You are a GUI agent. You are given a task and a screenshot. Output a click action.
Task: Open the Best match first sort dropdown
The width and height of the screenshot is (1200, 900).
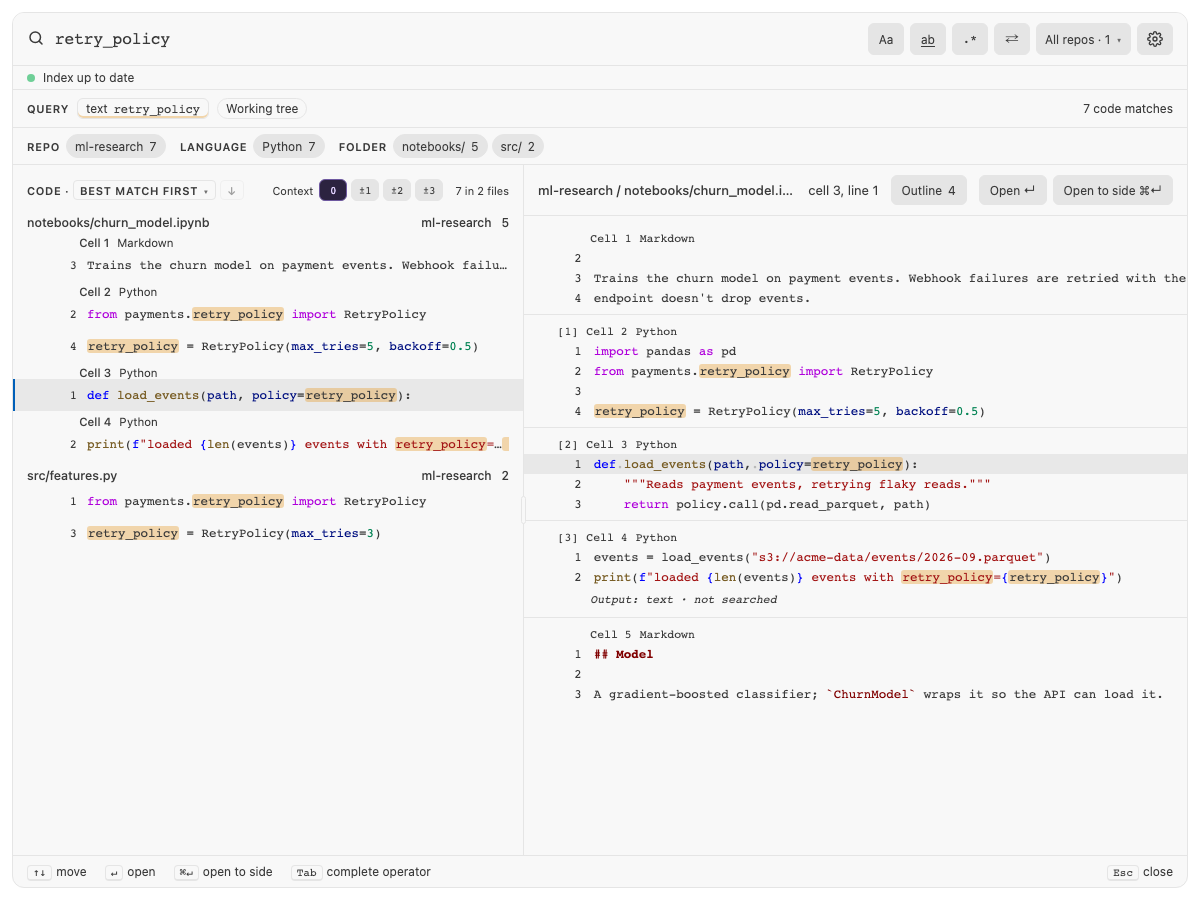tap(145, 191)
